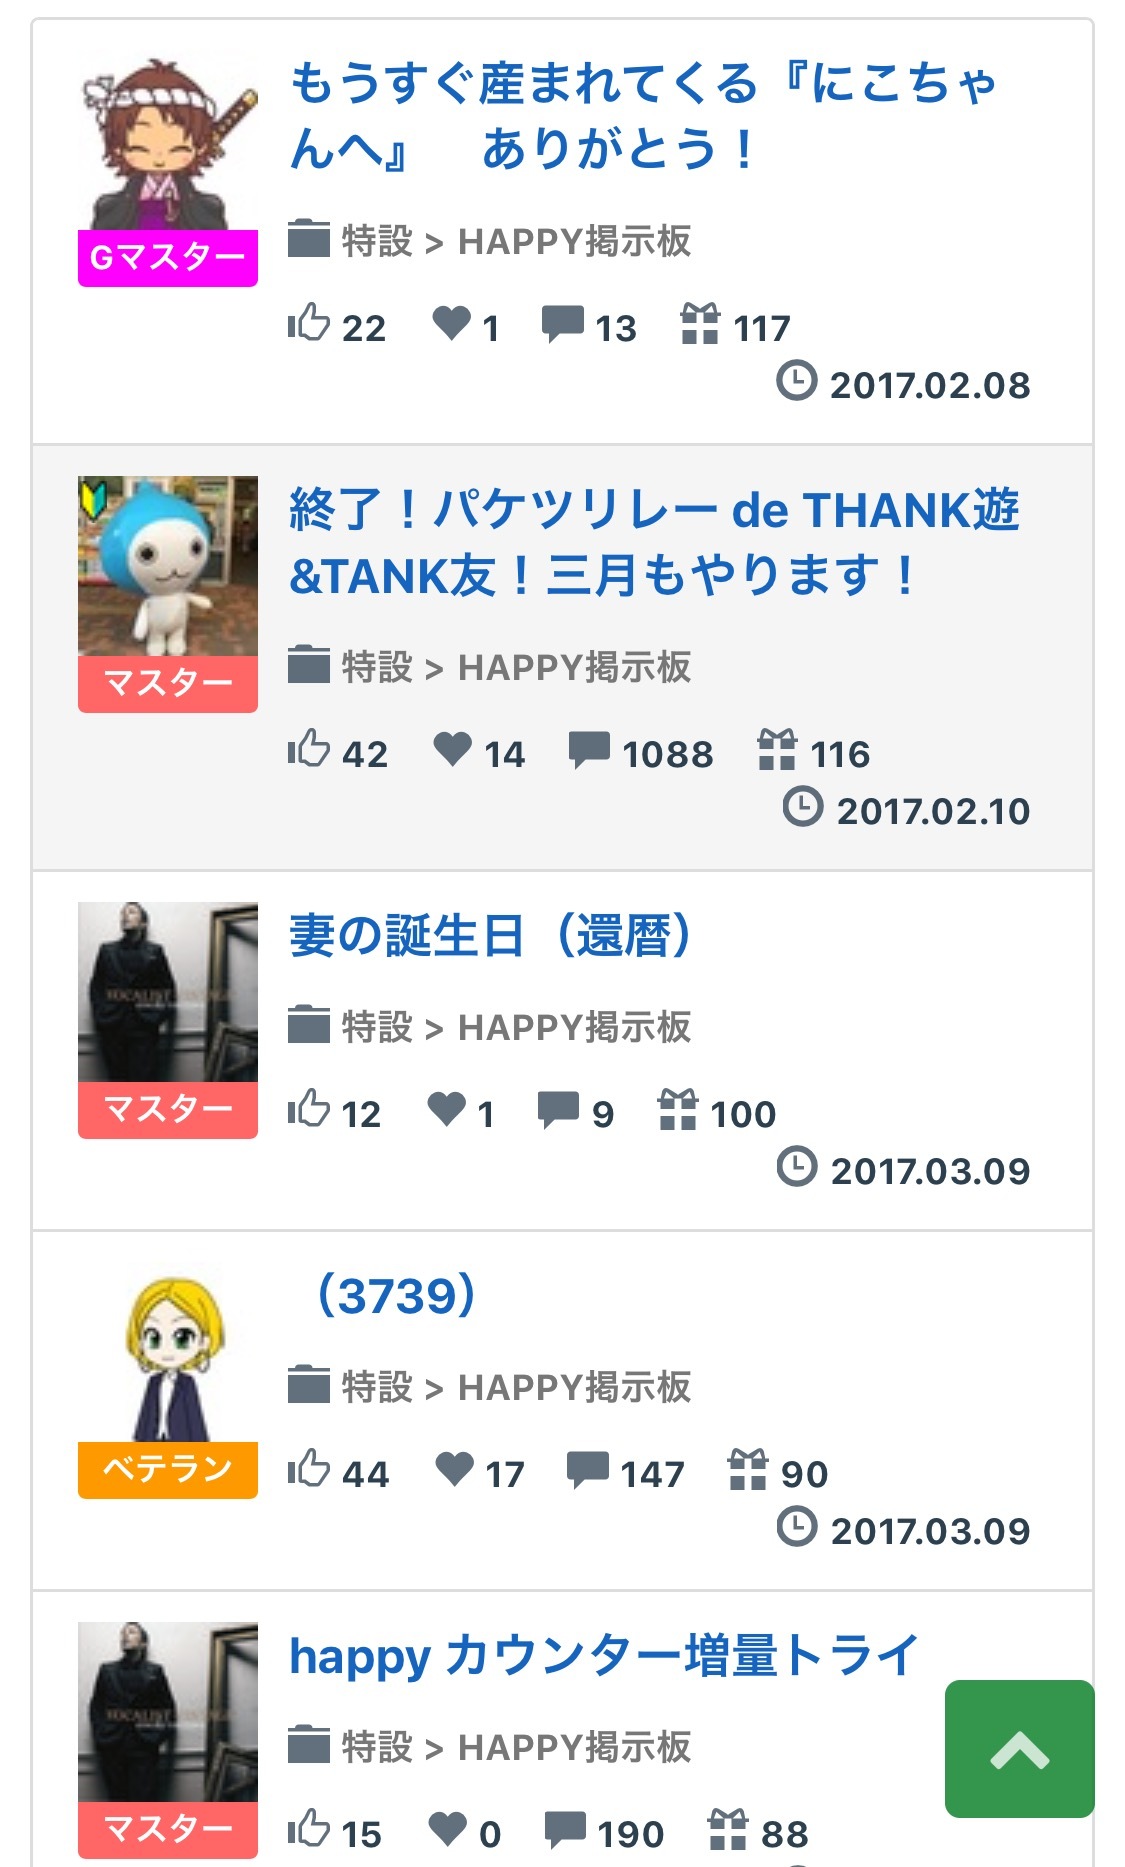Click the orange ベテラン rank badge
This screenshot has height=1867, width=1125.
pyautogui.click(x=168, y=1470)
